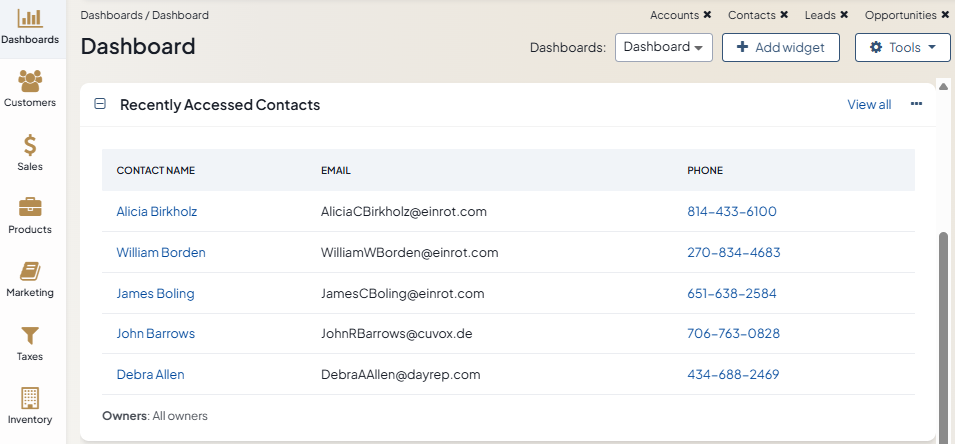Expand the Dashboard selector dropdown

(663, 47)
